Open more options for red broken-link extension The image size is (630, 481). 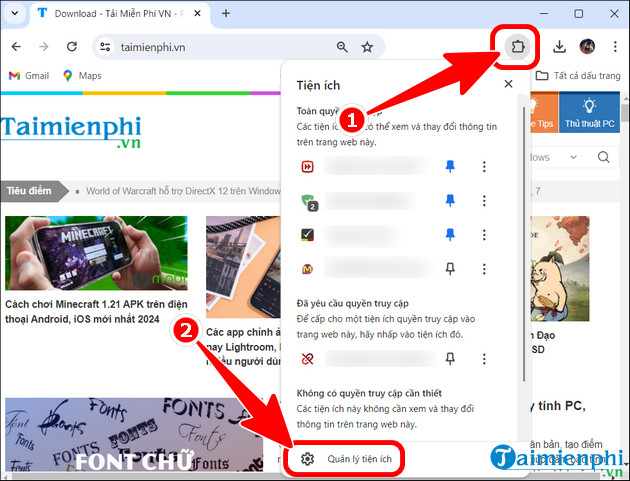click(484, 358)
